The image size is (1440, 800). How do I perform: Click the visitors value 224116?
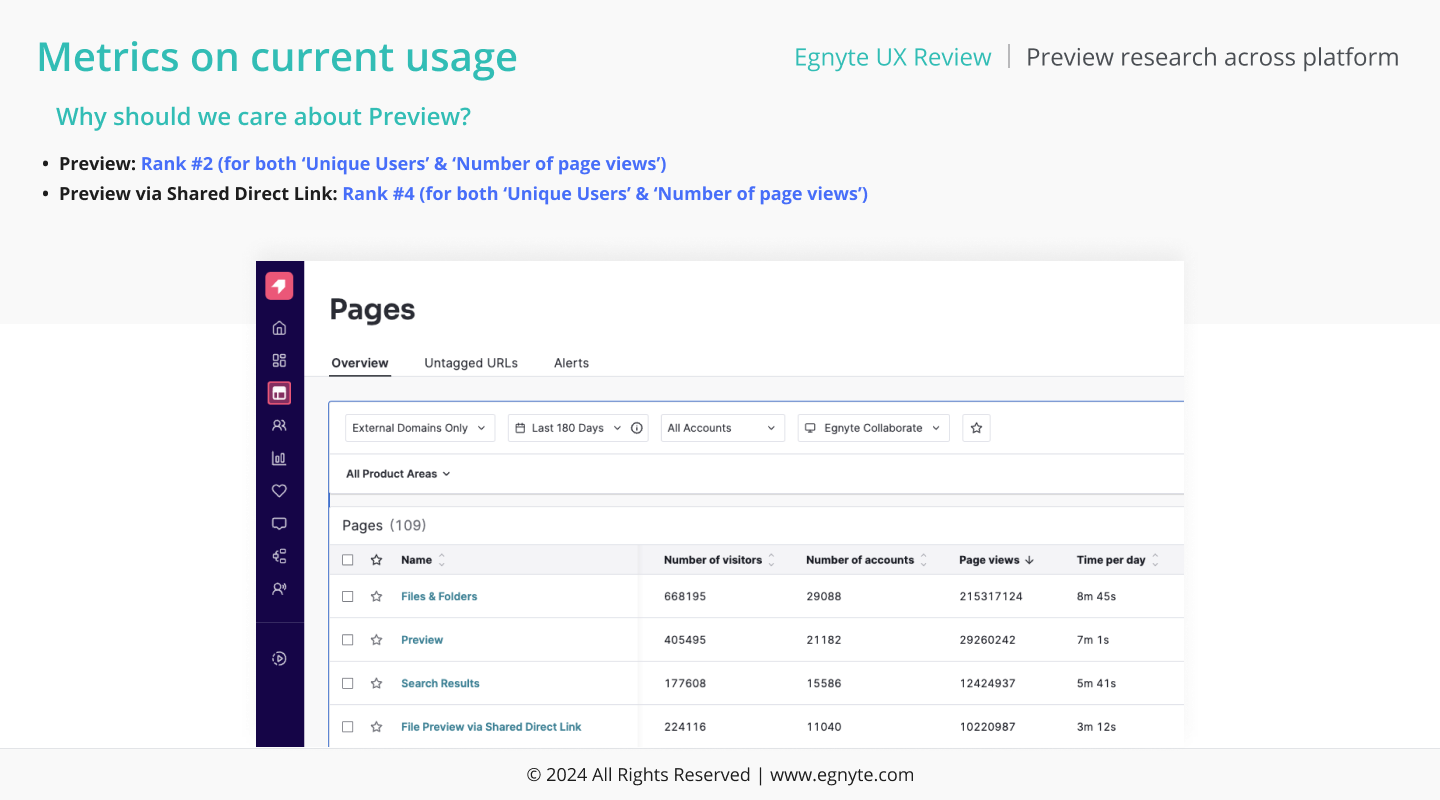(685, 727)
